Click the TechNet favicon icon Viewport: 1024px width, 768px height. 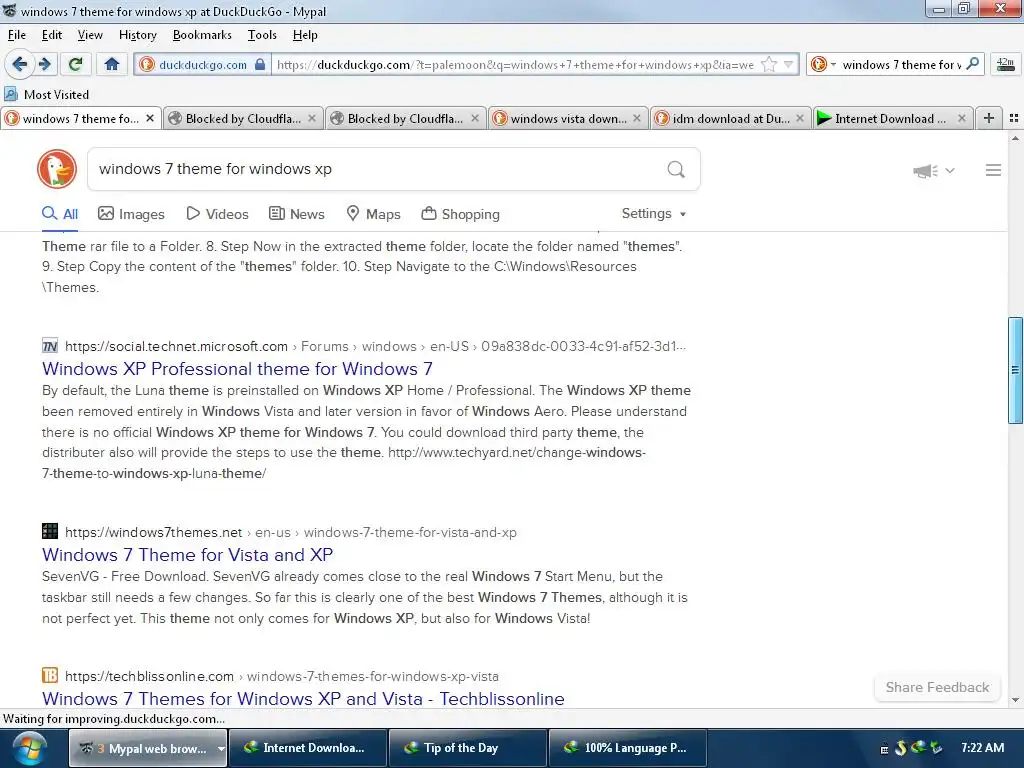click(x=50, y=346)
